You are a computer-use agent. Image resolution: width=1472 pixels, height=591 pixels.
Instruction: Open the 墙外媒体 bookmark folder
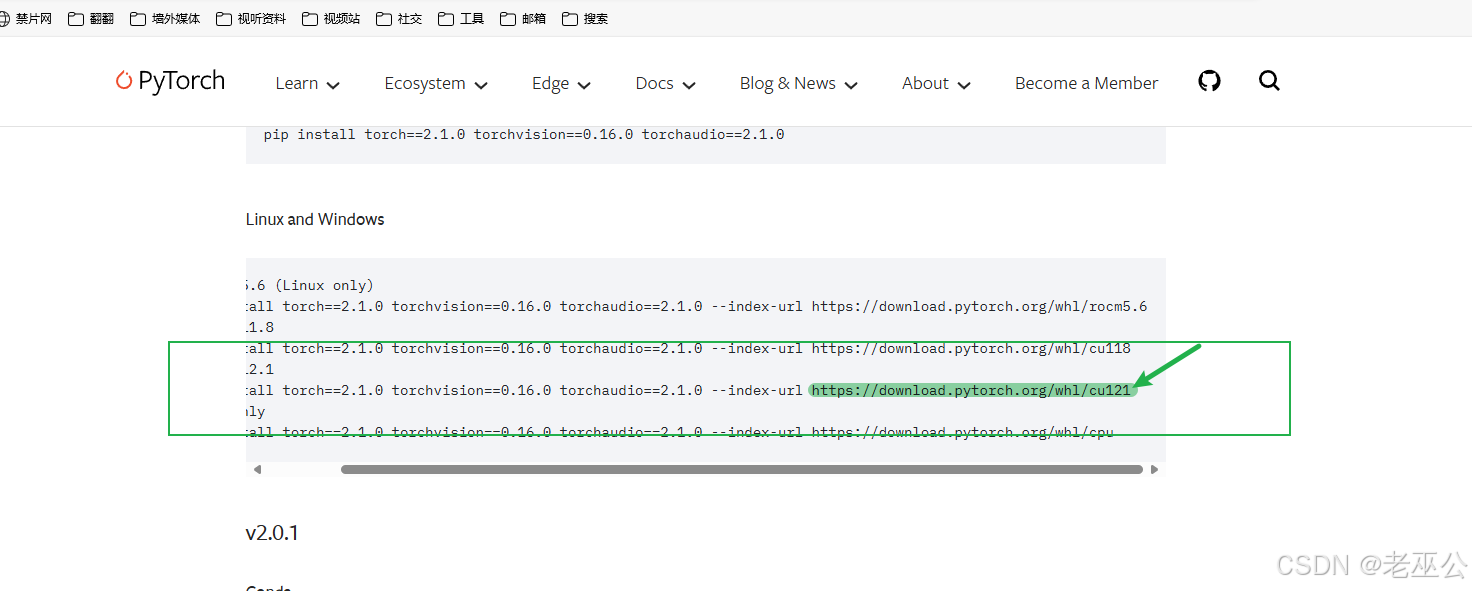pos(165,18)
